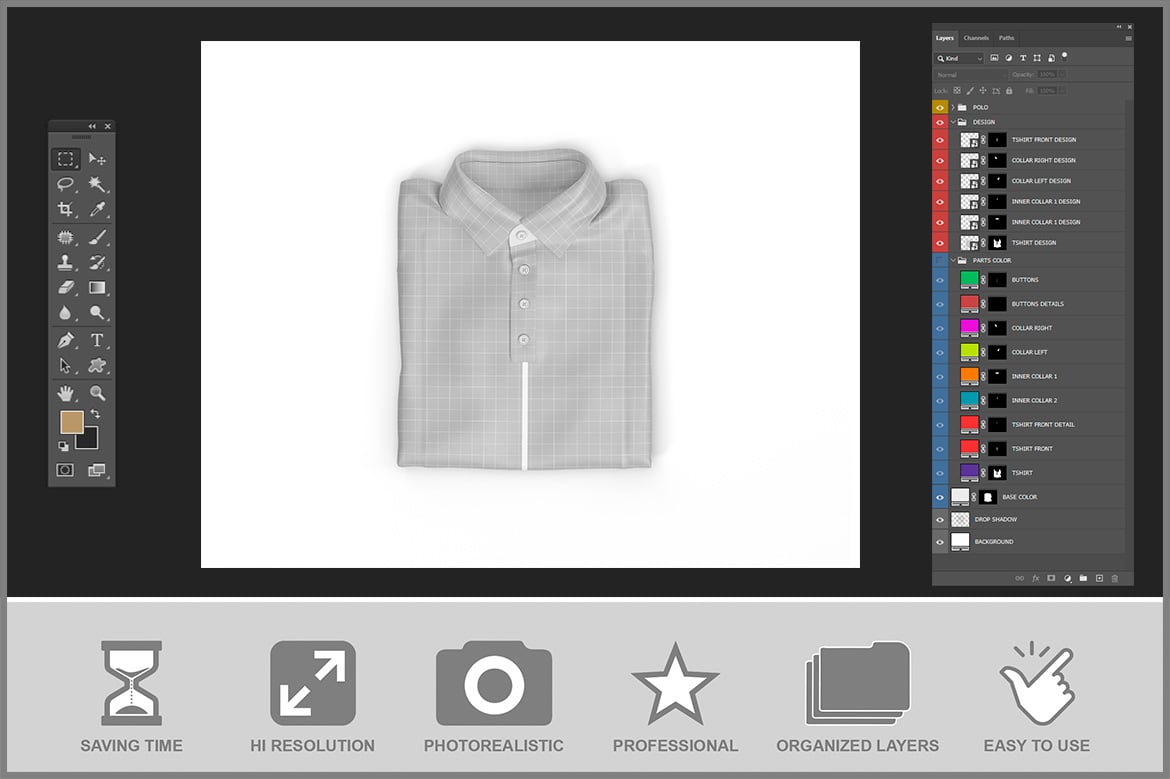Viewport: 1170px width, 779px height.
Task: Open the background color swatch
Action: (89, 439)
